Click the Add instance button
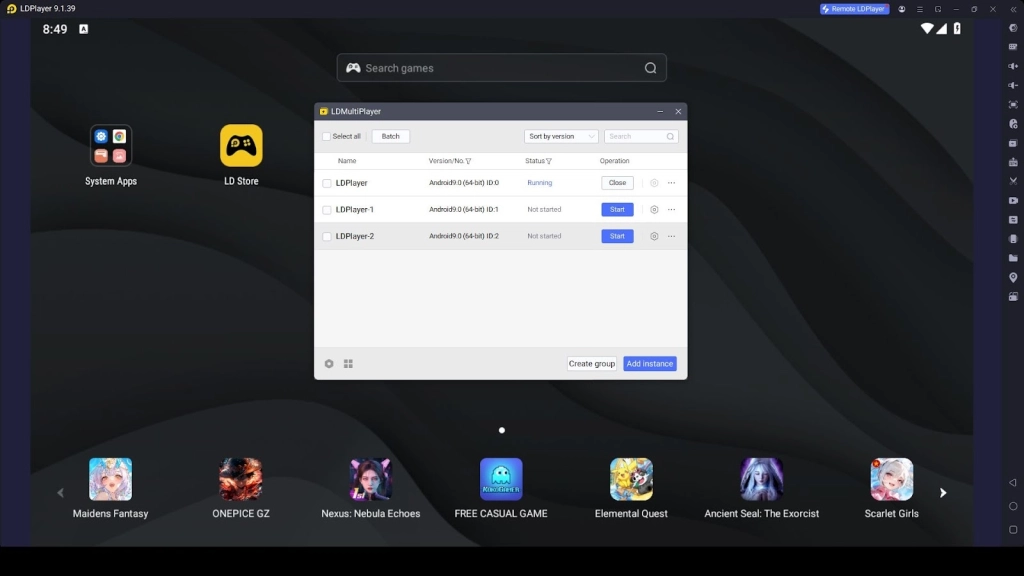 pos(650,364)
